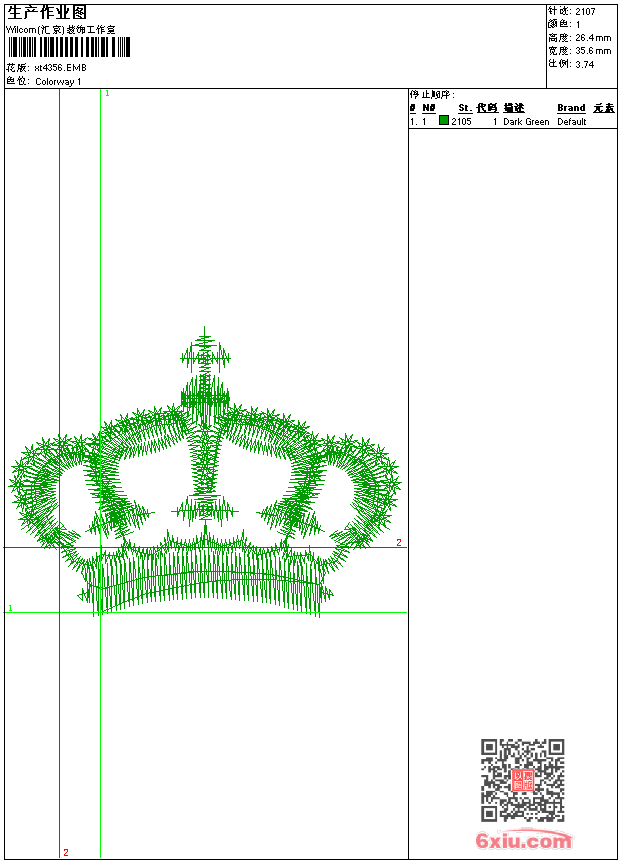Viewport: 620px width, 860px height.
Task: Click the 代码 column header
Action: 487,108
